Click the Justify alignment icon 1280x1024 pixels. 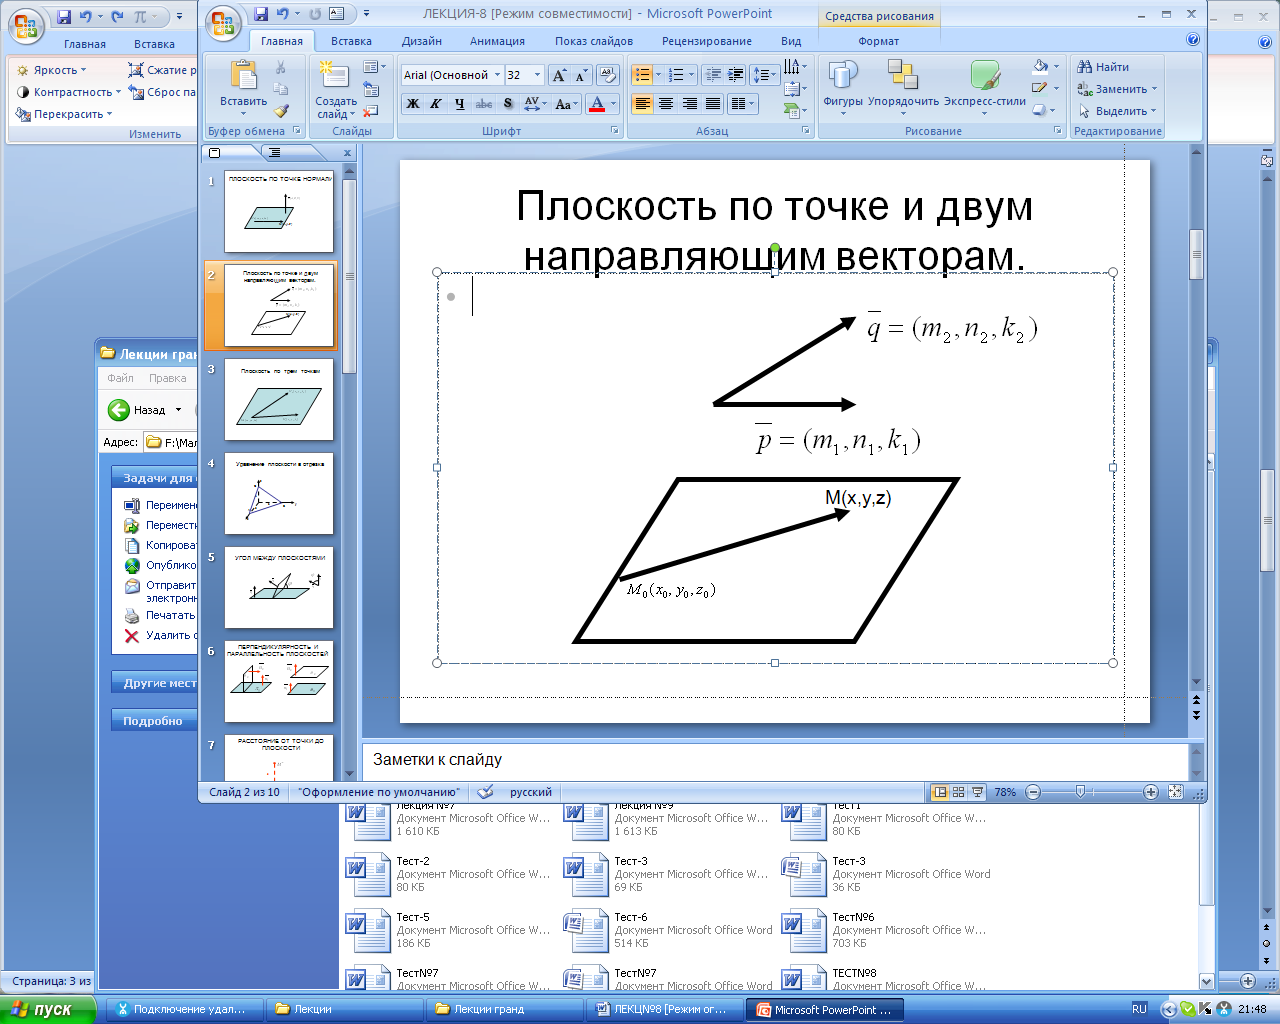click(713, 104)
